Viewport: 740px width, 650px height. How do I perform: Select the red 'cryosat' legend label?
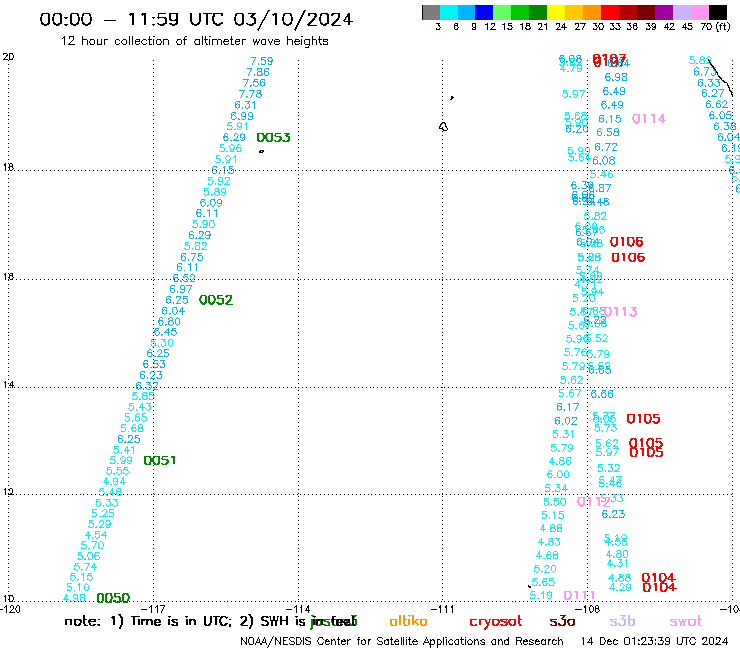pyautogui.click(x=496, y=622)
